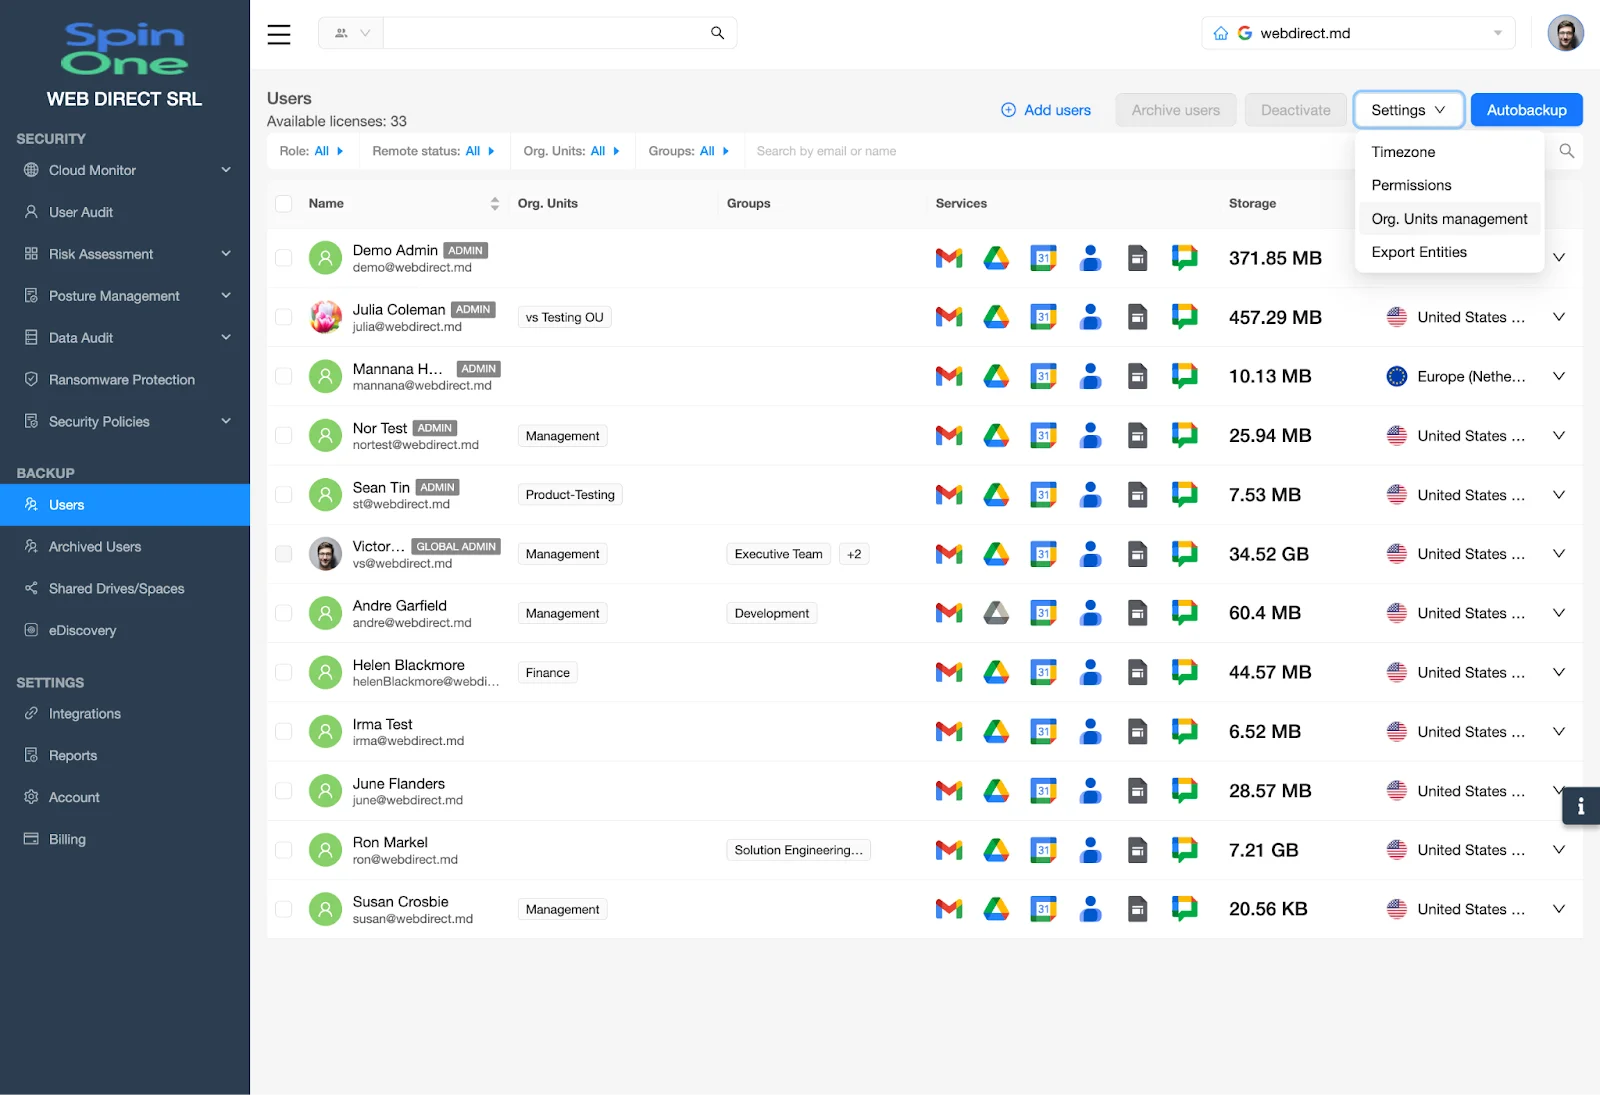Click the Add users button
This screenshot has width=1600, height=1095.
tap(1046, 110)
